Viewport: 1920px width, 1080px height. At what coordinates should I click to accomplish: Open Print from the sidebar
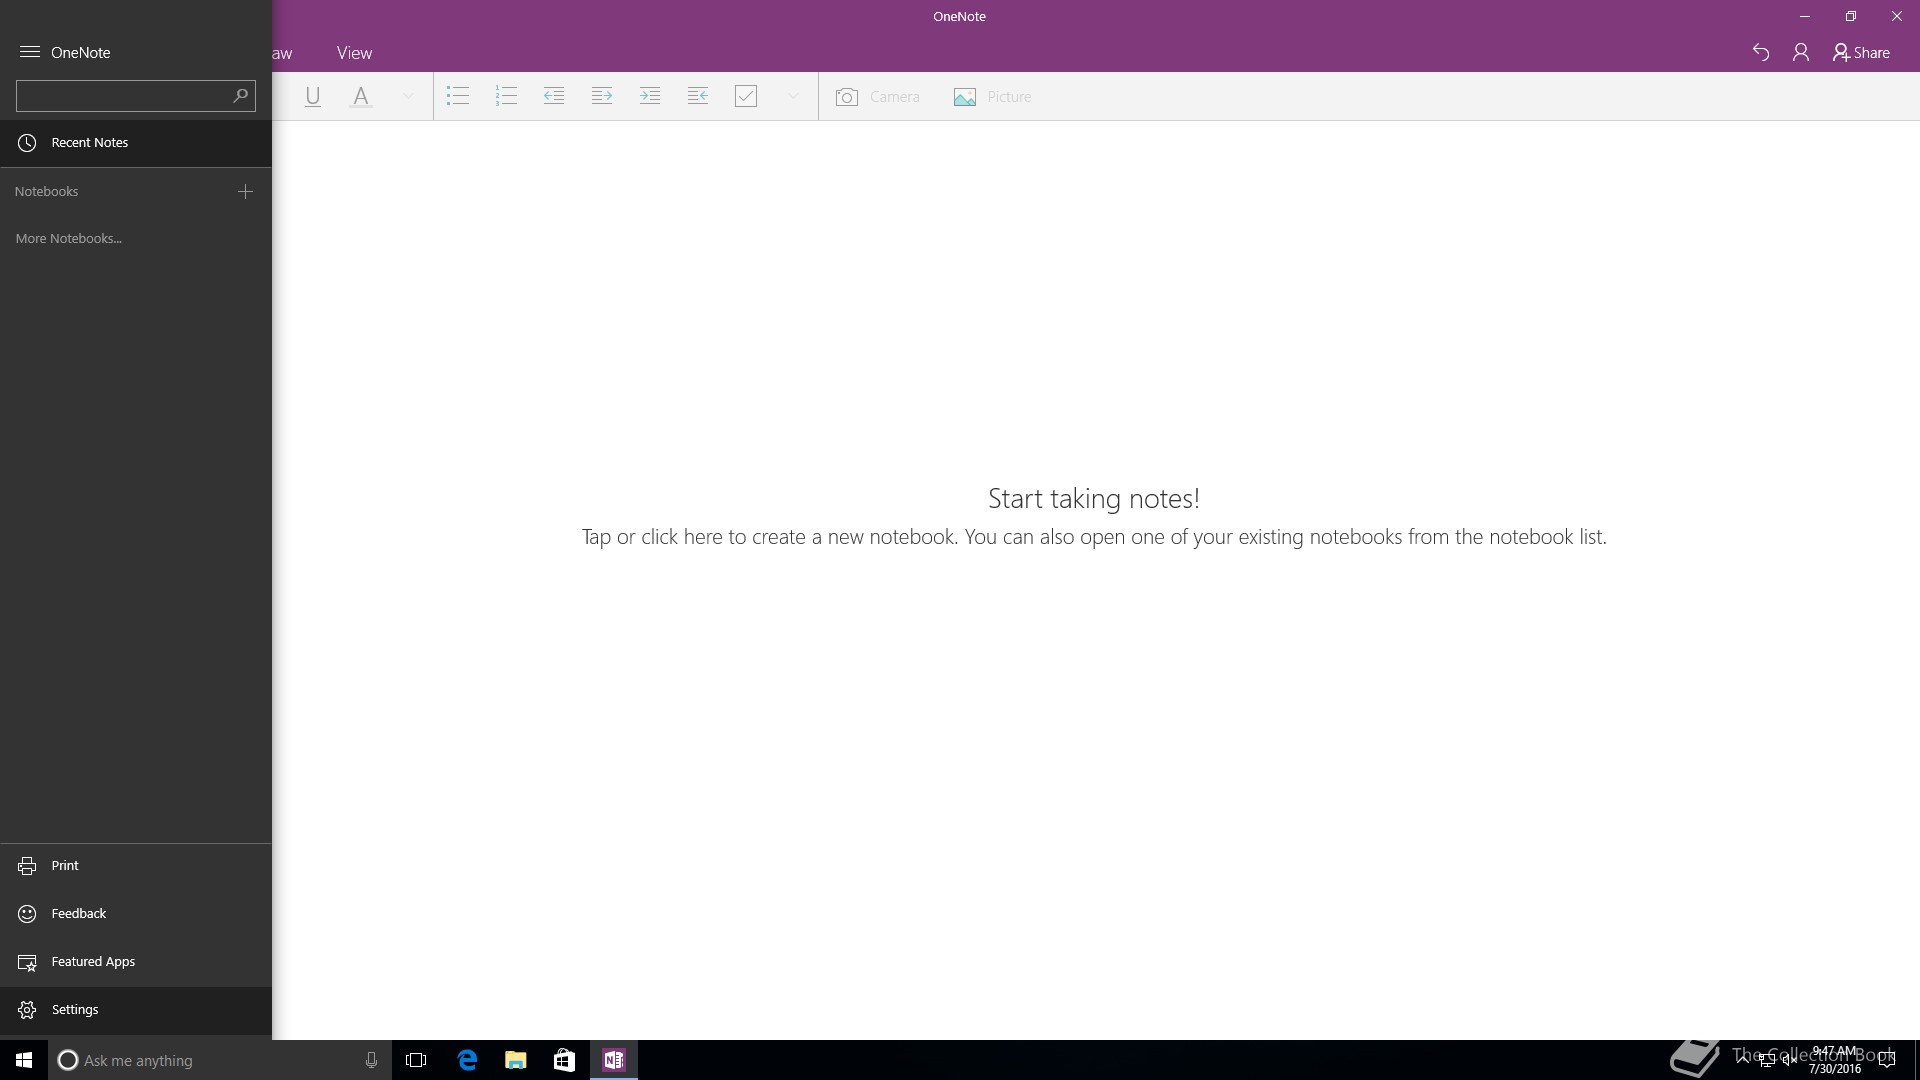[x=136, y=866]
